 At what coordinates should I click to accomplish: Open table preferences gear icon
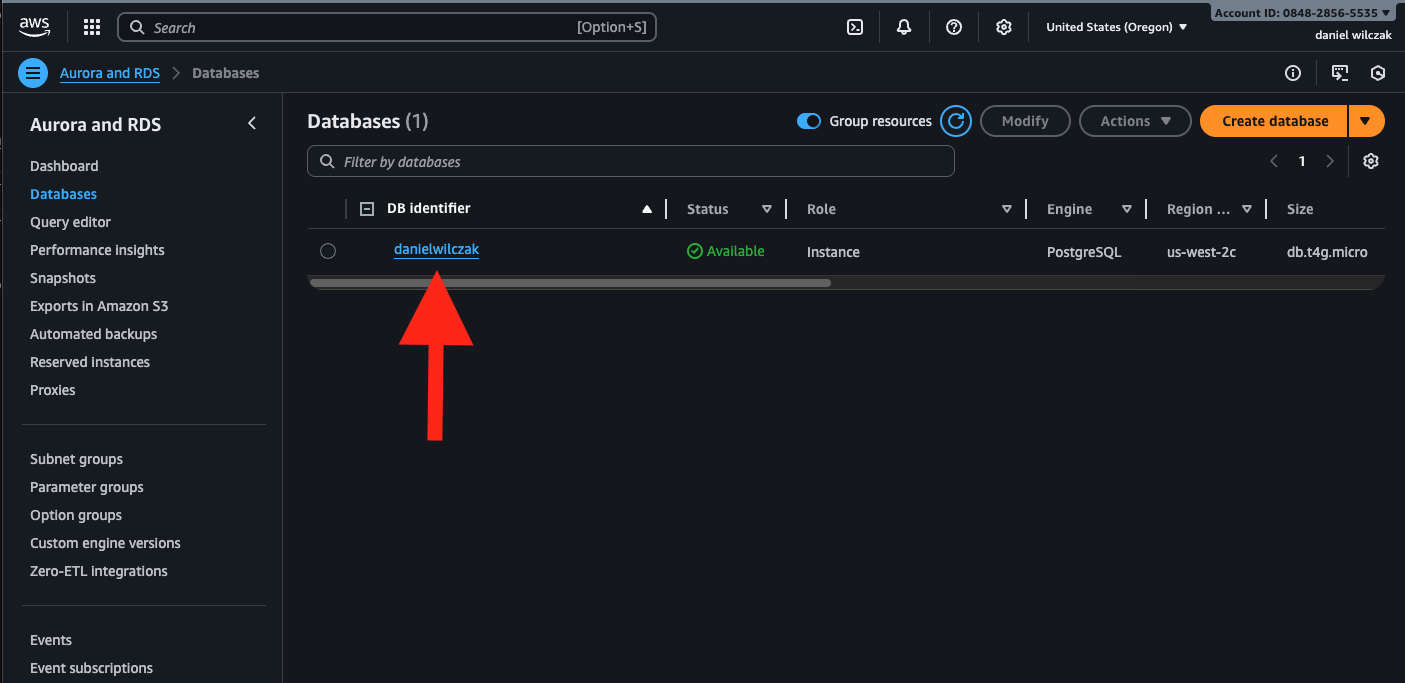[1371, 161]
